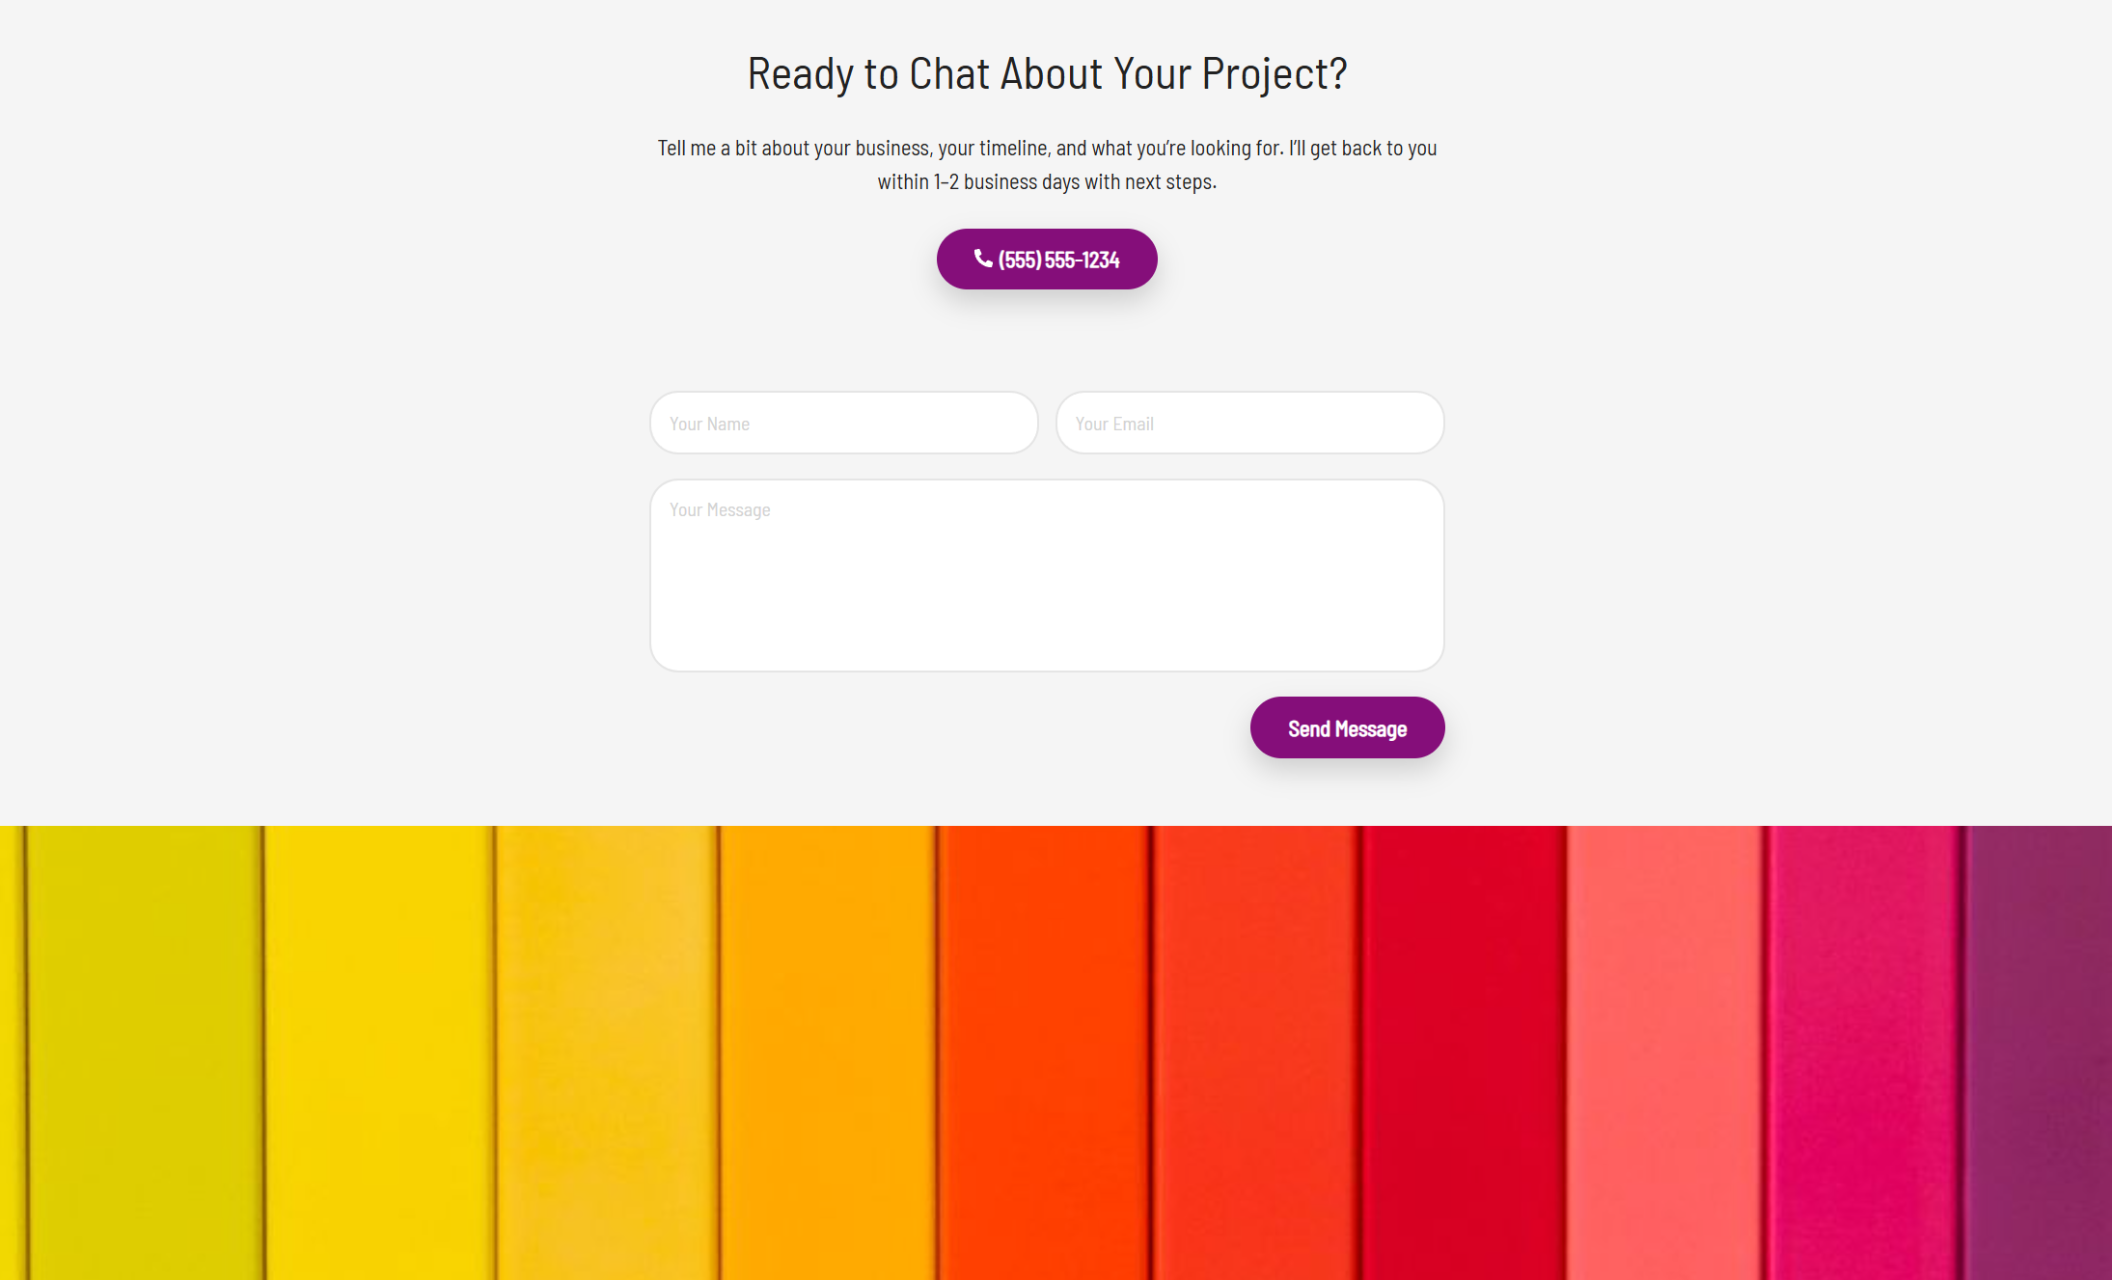Click the placeholder text reading Your Message
2112x1280 pixels.
click(x=720, y=509)
